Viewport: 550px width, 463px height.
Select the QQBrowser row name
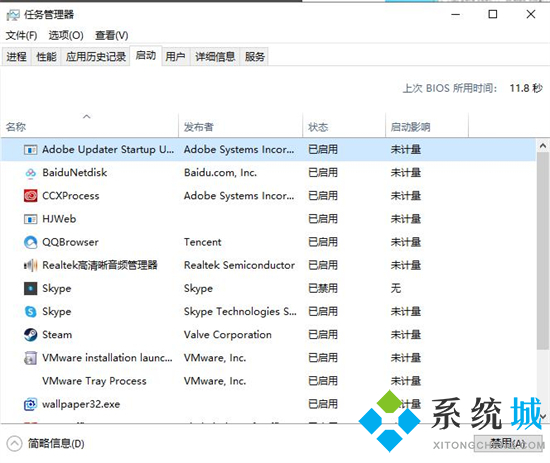tap(71, 242)
